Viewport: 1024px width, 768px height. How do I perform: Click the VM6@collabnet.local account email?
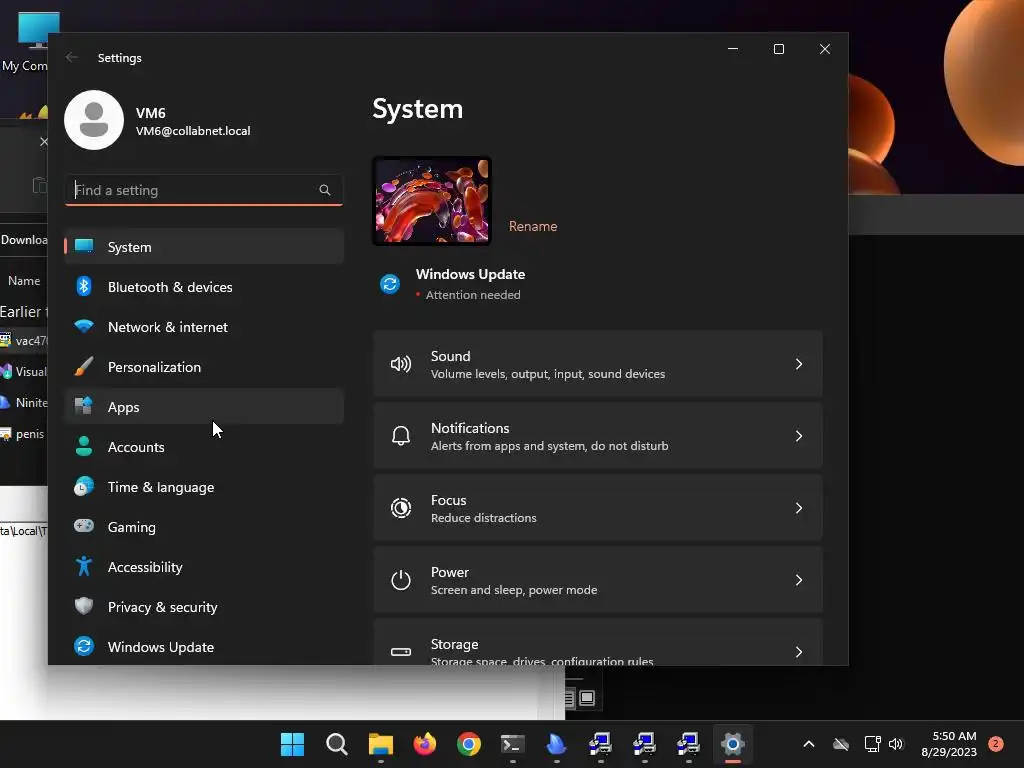193,131
